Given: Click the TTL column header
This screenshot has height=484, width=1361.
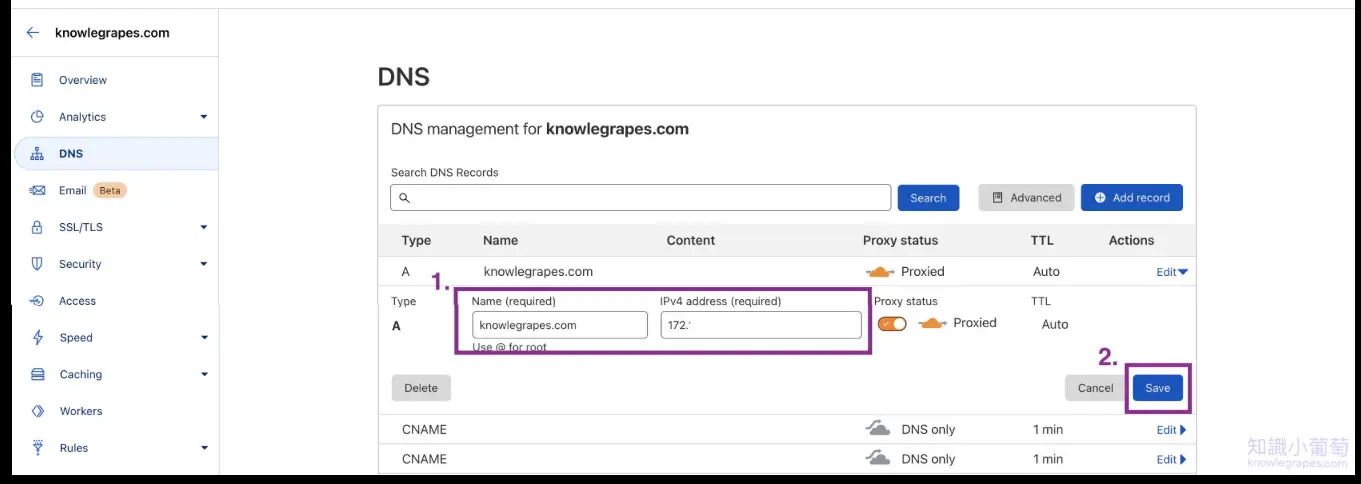Looking at the screenshot, I should click(x=1042, y=240).
